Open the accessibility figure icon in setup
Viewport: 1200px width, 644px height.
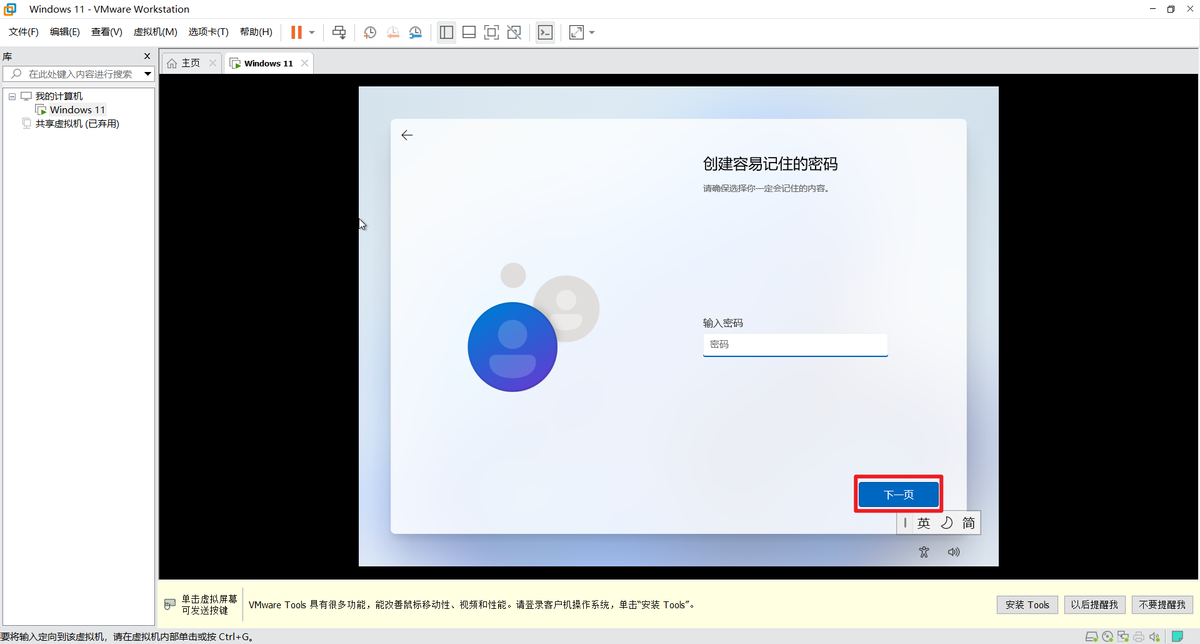924,552
